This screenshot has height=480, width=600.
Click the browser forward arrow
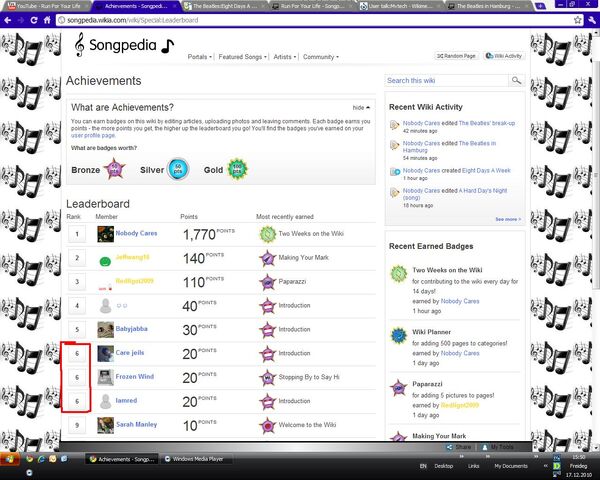(x=21, y=20)
